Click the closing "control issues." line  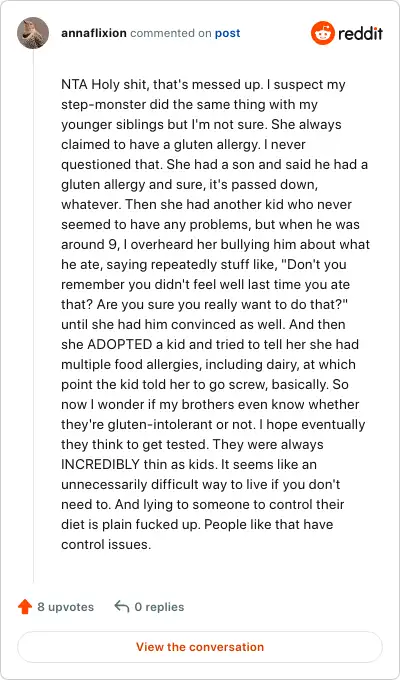pos(106,544)
